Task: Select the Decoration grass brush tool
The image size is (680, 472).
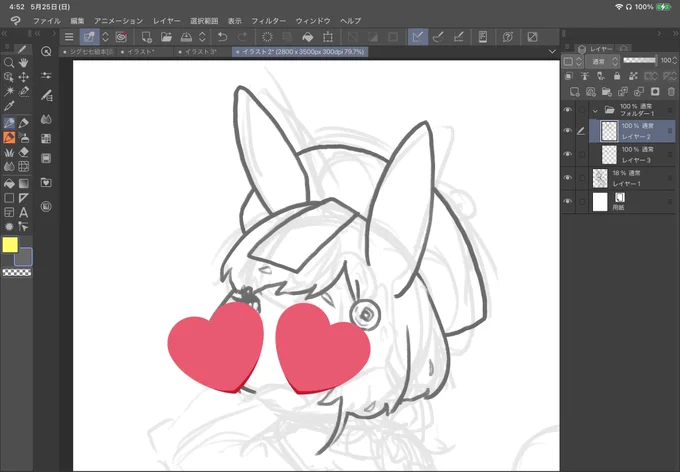Action: point(9,152)
